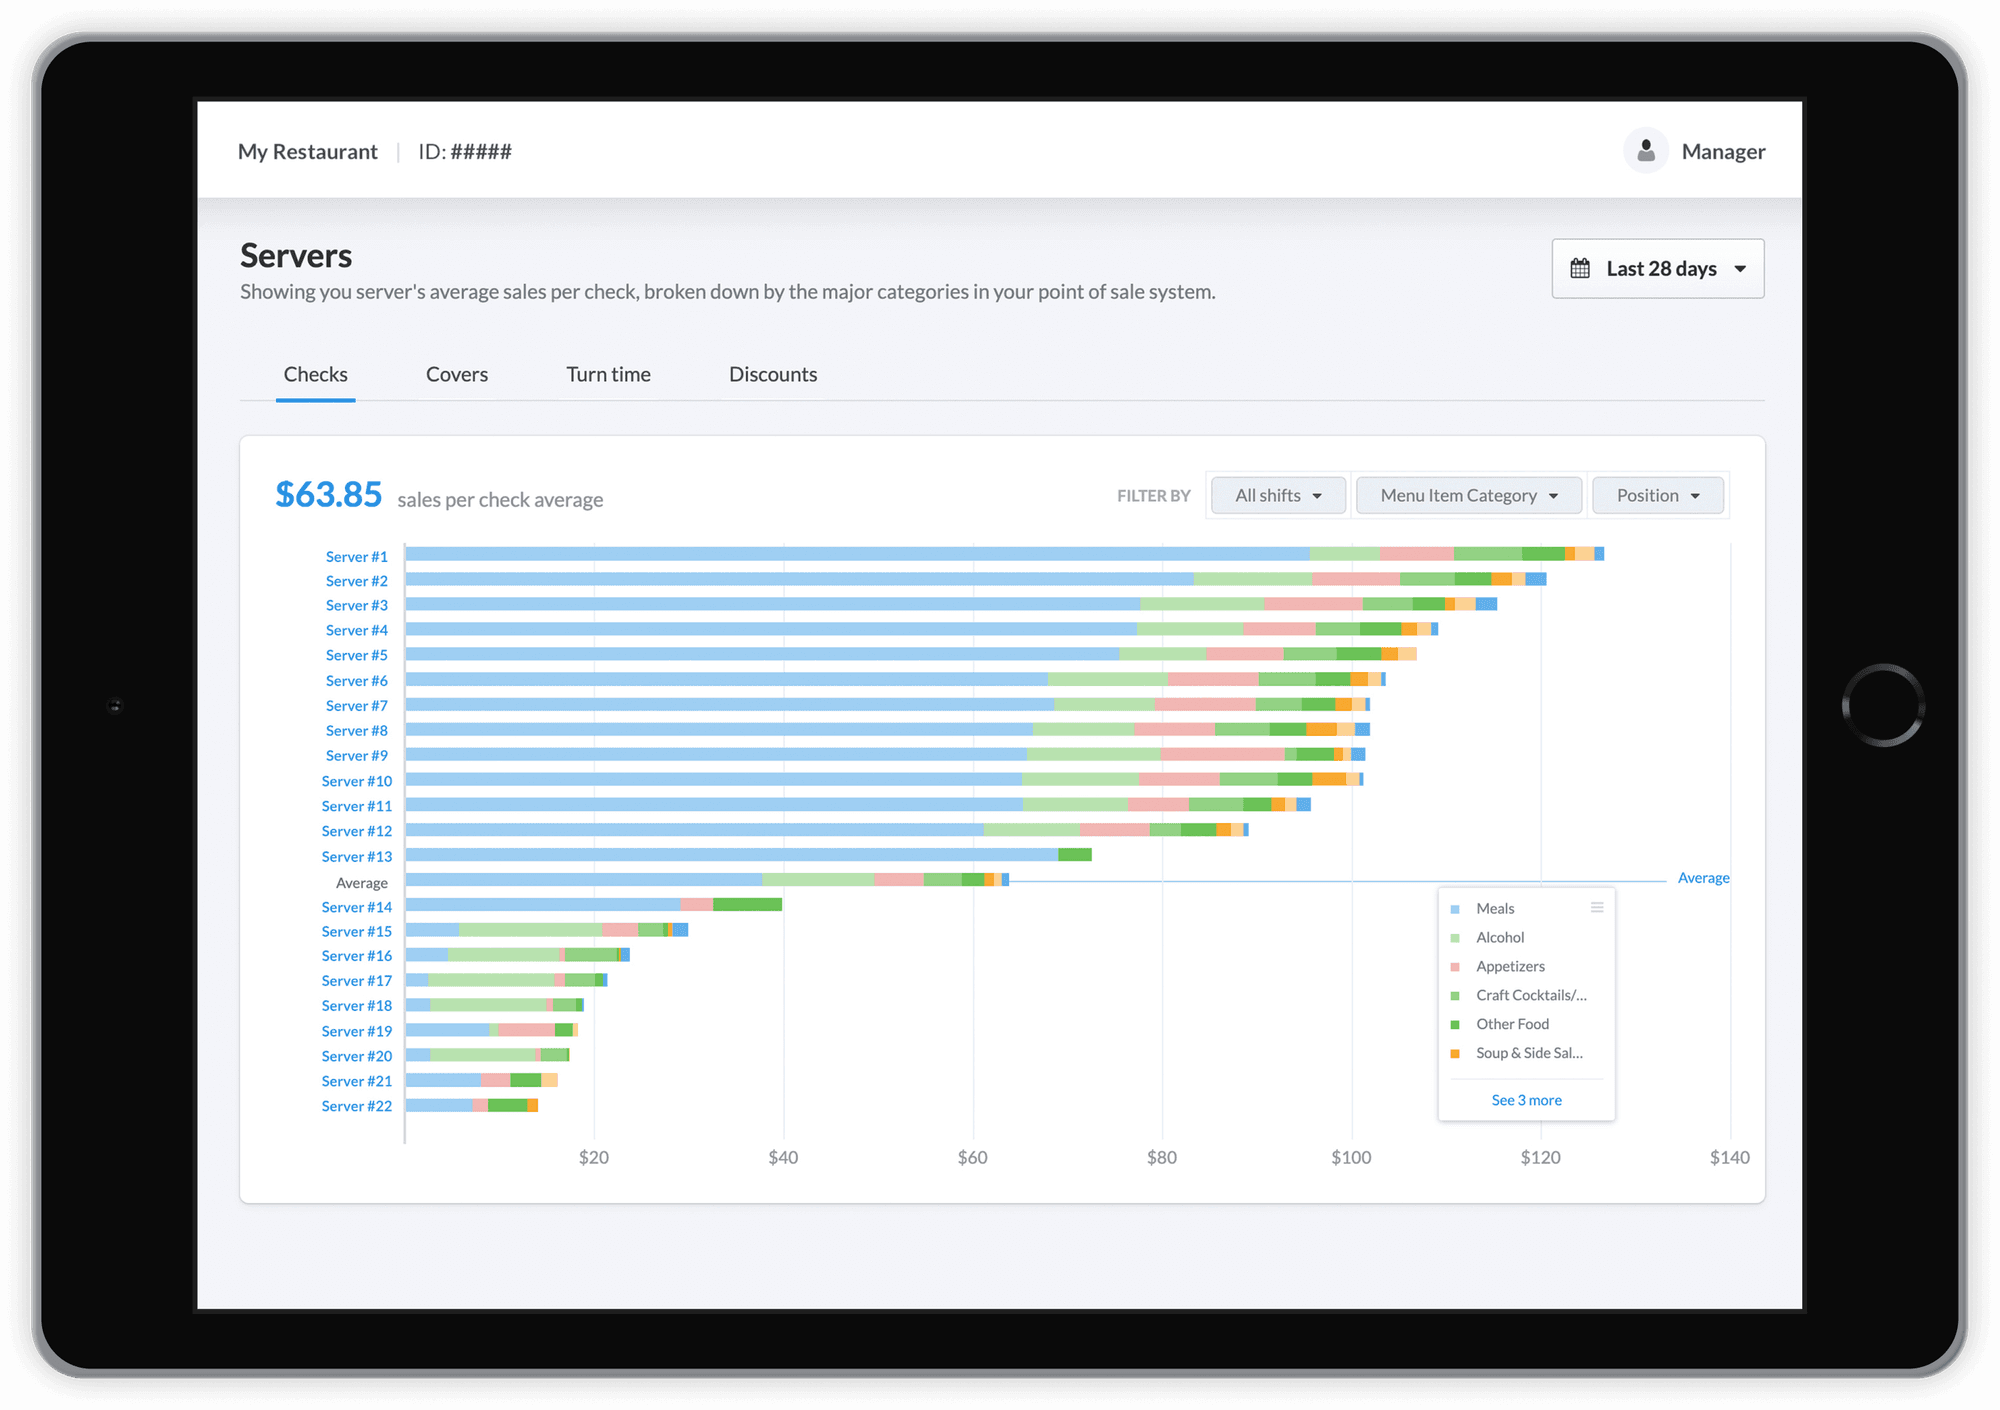This screenshot has width=2000, height=1410.
Task: Click the Server #14 name link
Action: coord(356,907)
